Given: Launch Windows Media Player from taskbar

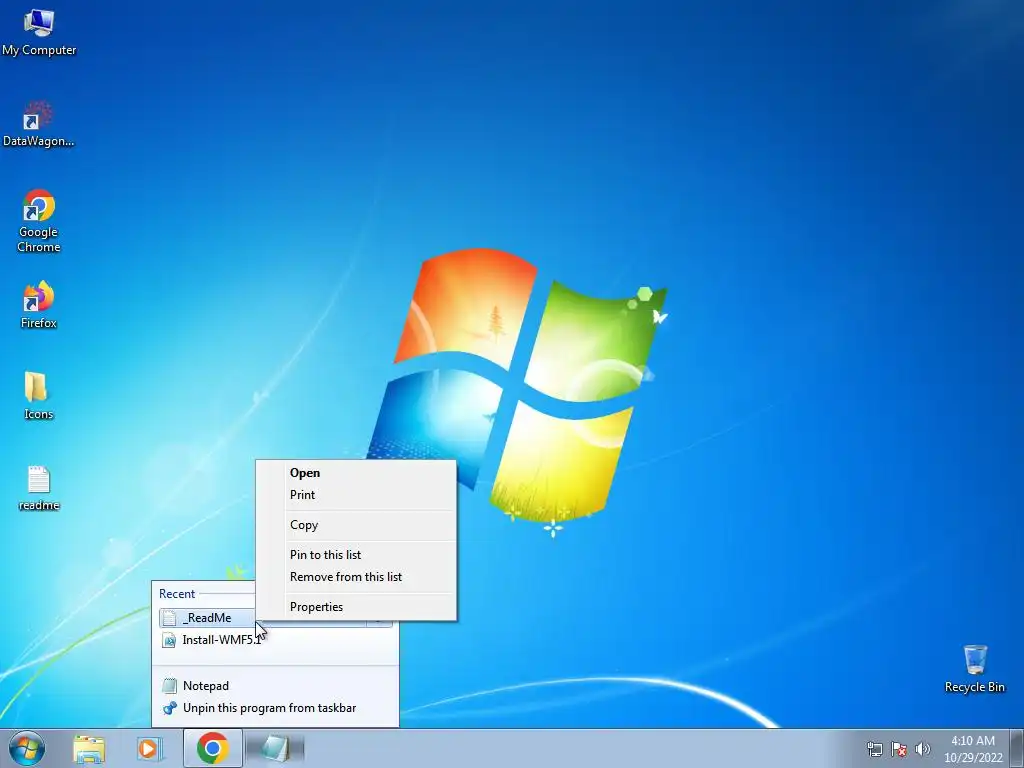Looking at the screenshot, I should pyautogui.click(x=150, y=748).
